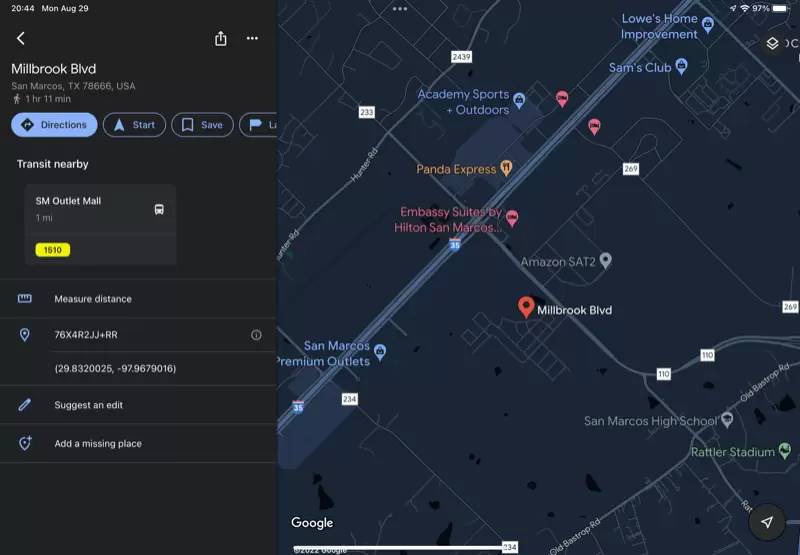Open the map layers icon
800x555 pixels.
click(772, 44)
